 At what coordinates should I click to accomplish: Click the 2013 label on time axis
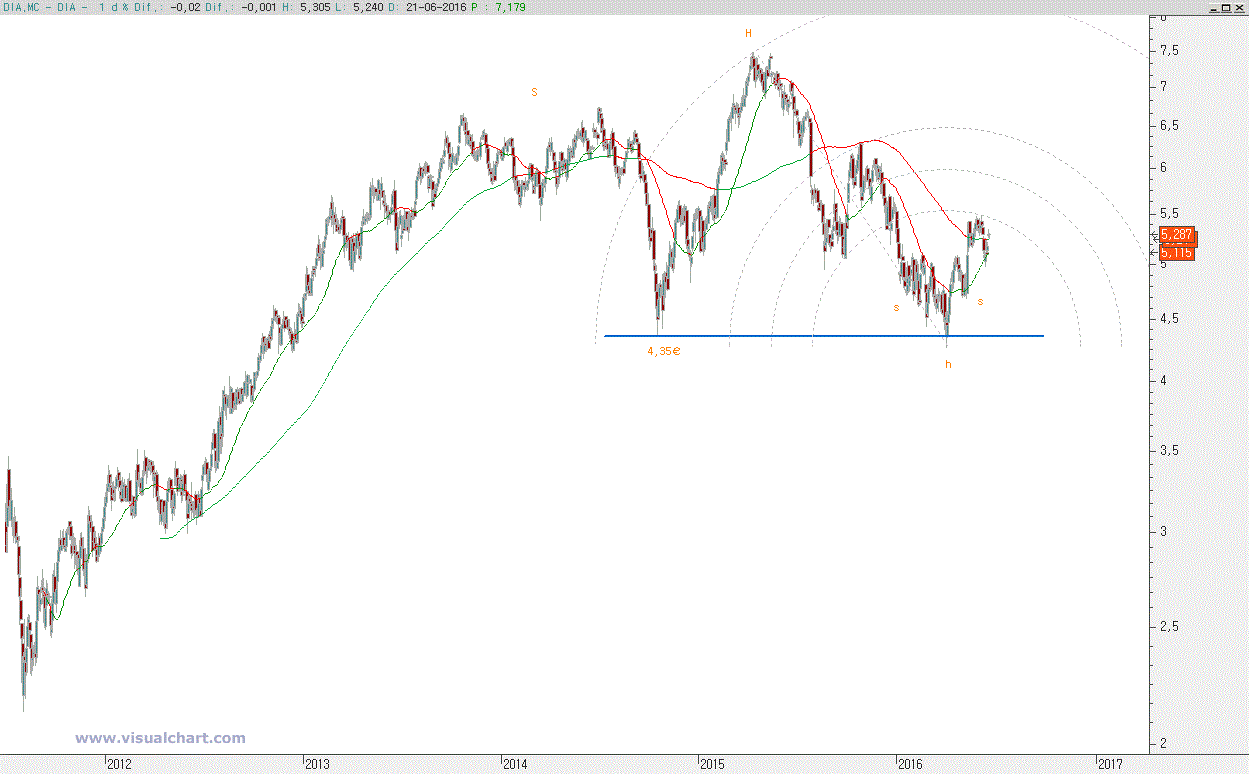click(317, 765)
